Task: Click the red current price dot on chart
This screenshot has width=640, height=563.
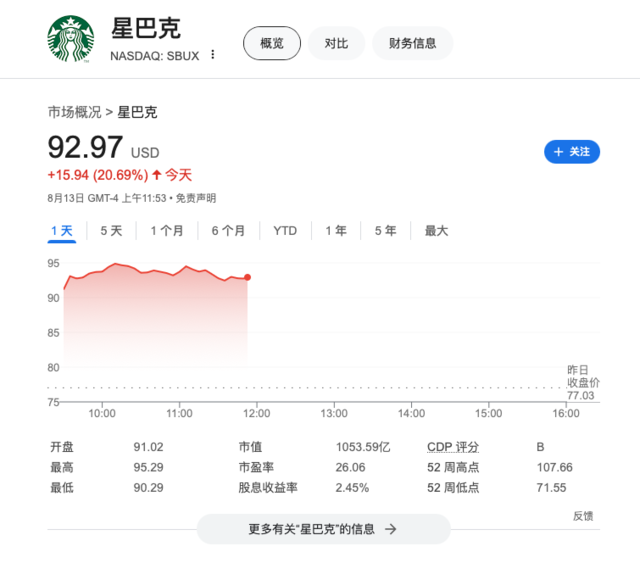Action: coord(247,277)
